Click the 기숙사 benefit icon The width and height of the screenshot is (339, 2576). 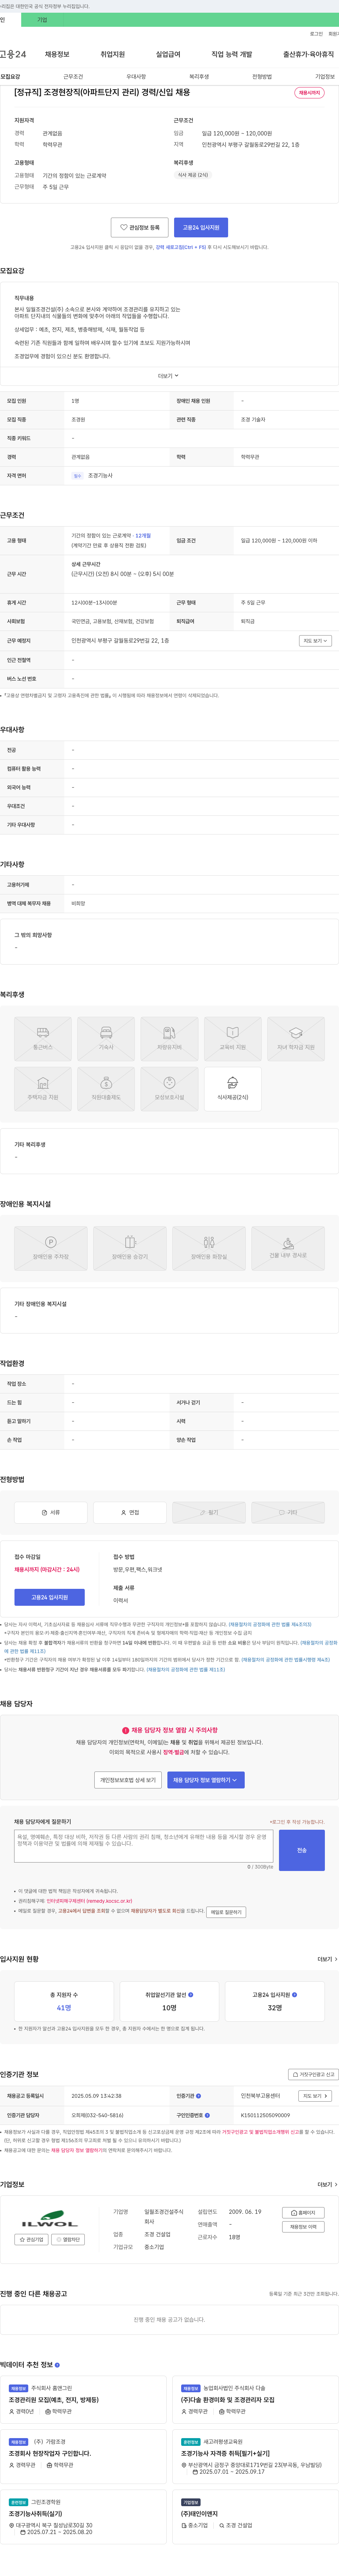coord(106,1039)
